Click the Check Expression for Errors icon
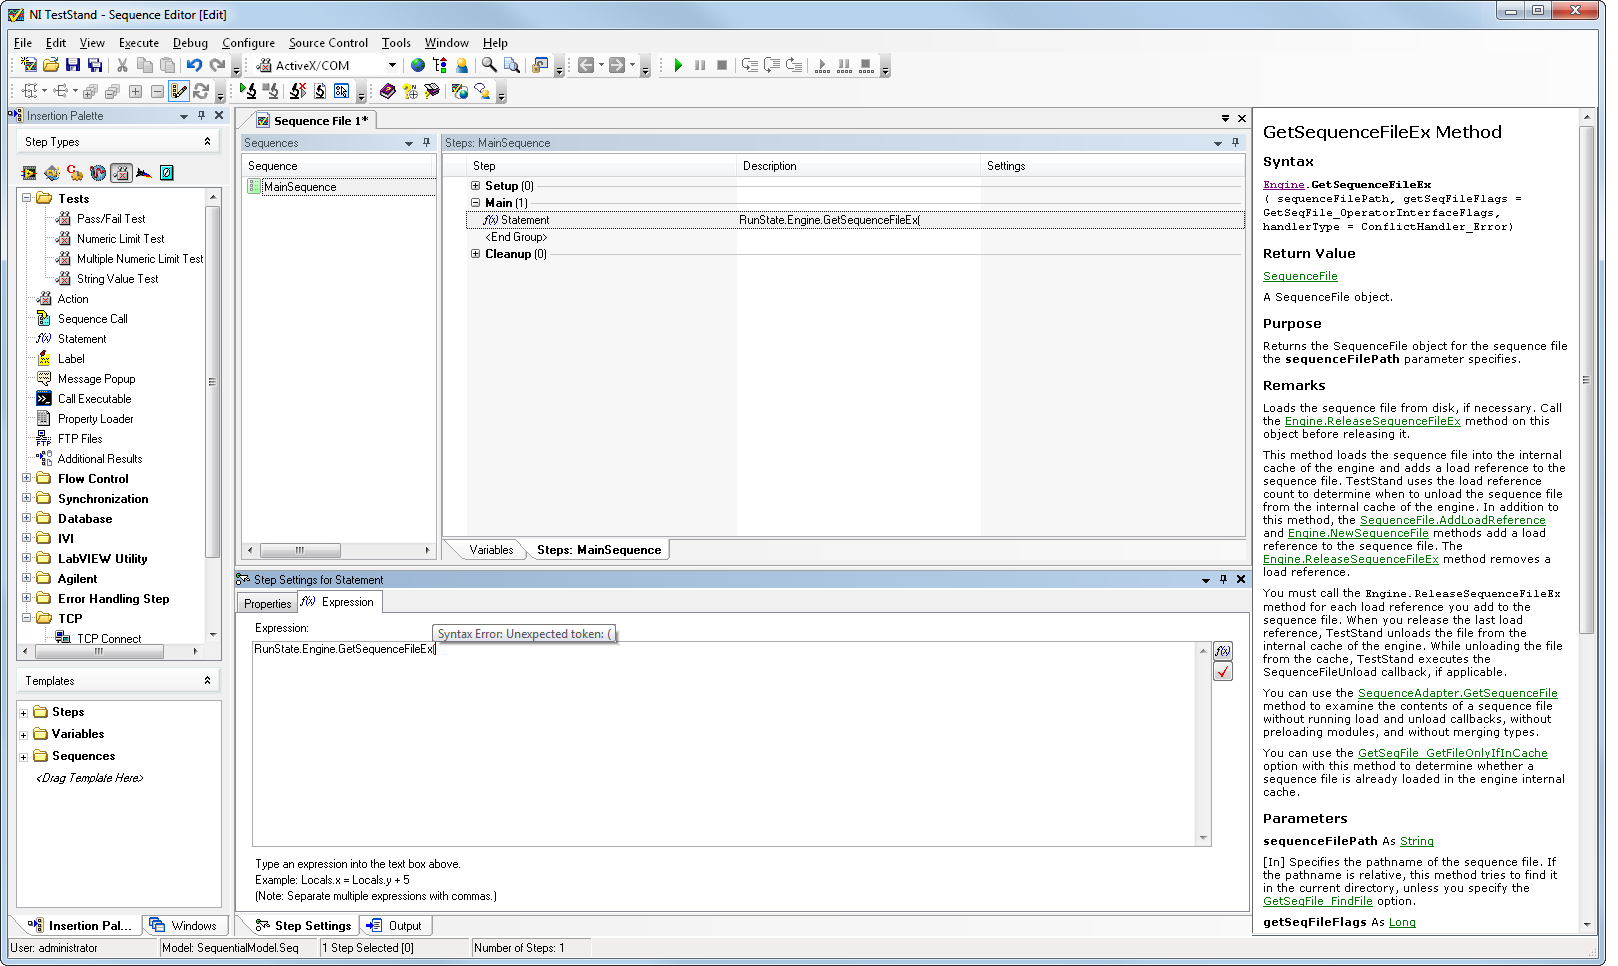1618x966 pixels. click(1223, 672)
